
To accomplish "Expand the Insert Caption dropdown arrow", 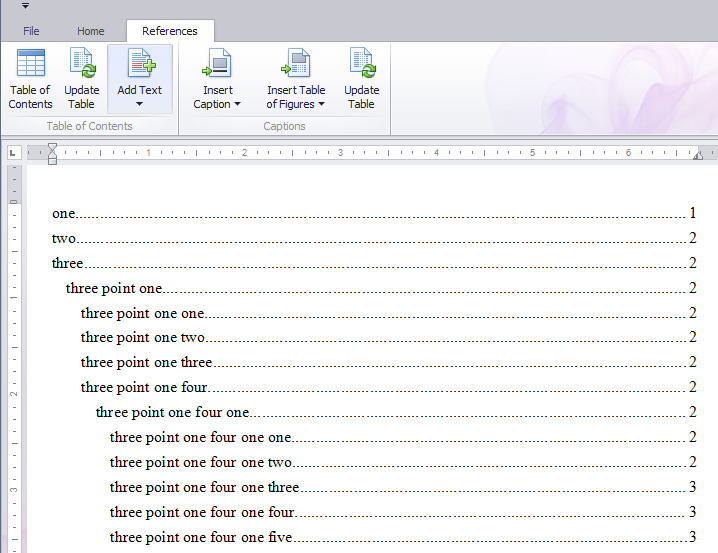I will (237, 104).
